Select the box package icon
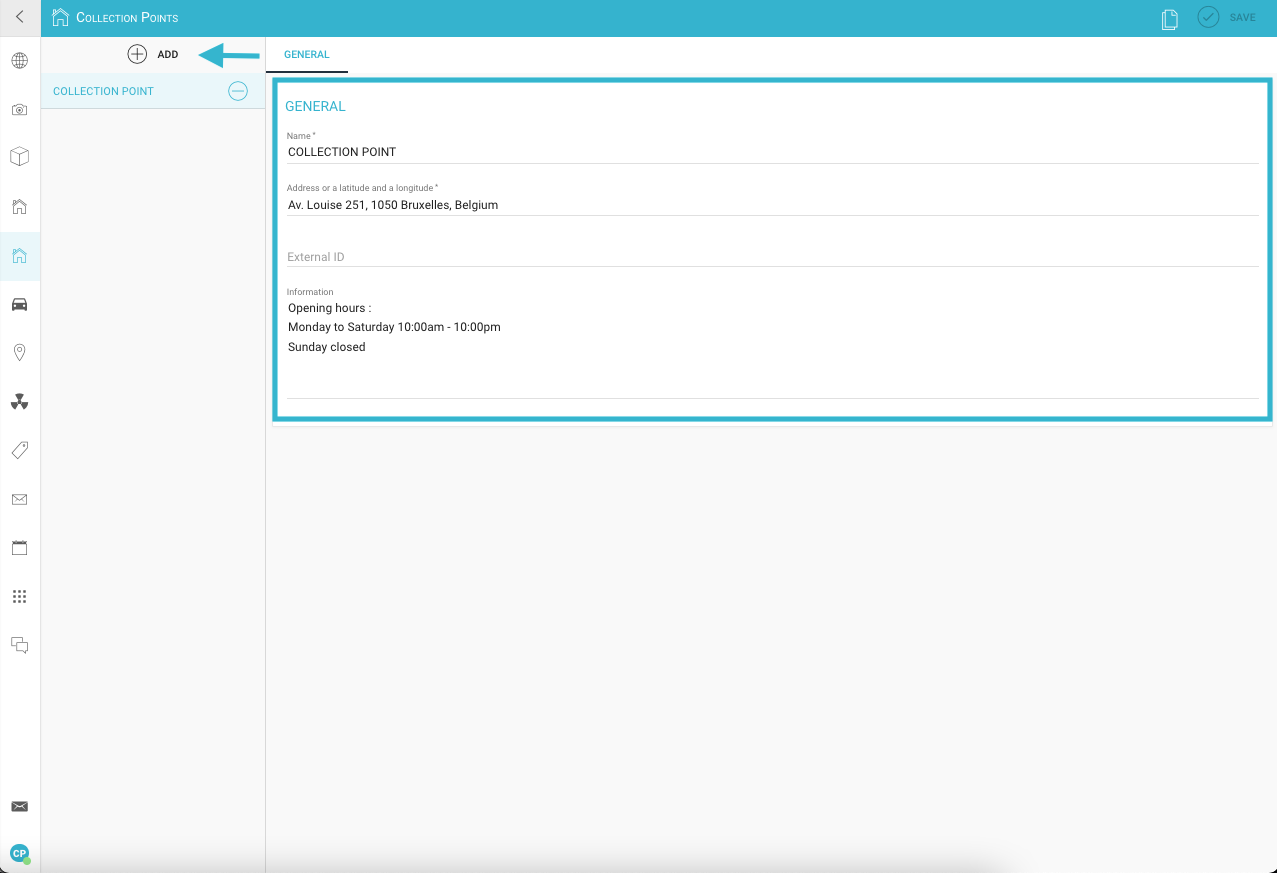This screenshot has width=1277, height=873. click(19, 157)
